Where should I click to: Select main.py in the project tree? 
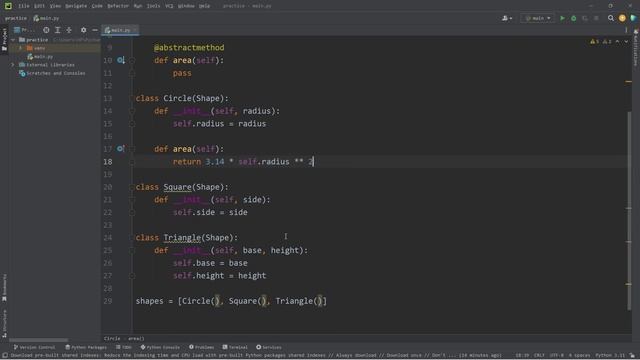coord(40,56)
